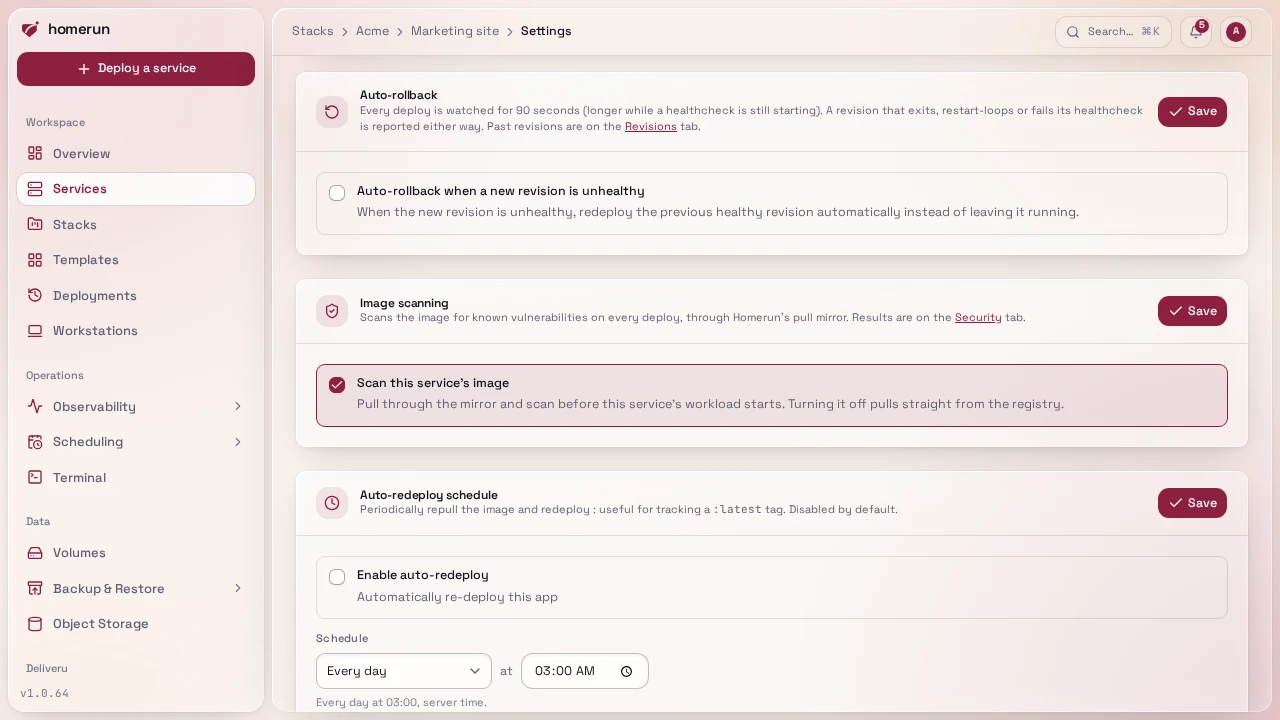Open the Security tab link
The image size is (1280, 720).
978,318
